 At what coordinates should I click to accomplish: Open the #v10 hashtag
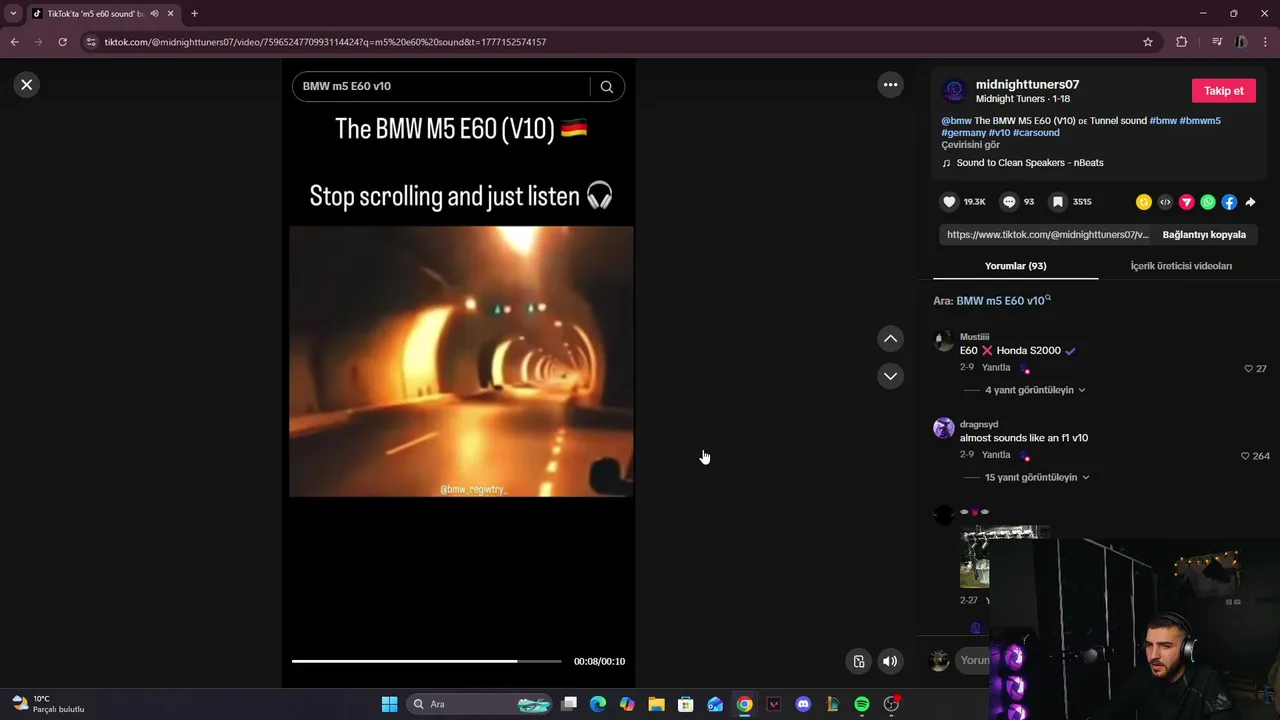(x=999, y=133)
